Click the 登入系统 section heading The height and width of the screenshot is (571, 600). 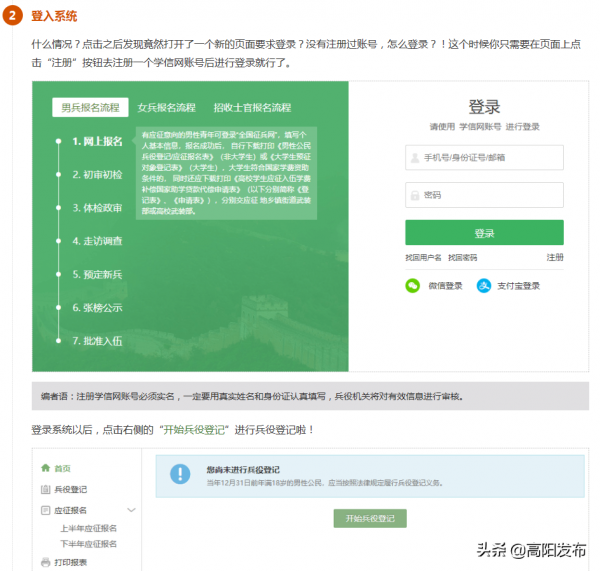tap(54, 16)
